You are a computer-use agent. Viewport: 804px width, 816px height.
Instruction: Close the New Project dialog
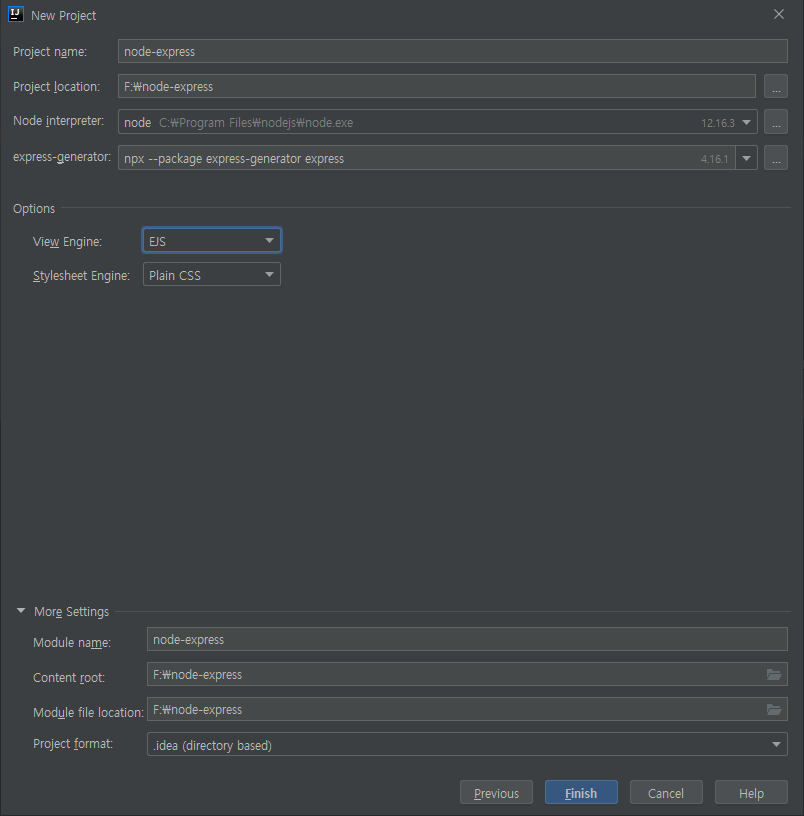(779, 15)
